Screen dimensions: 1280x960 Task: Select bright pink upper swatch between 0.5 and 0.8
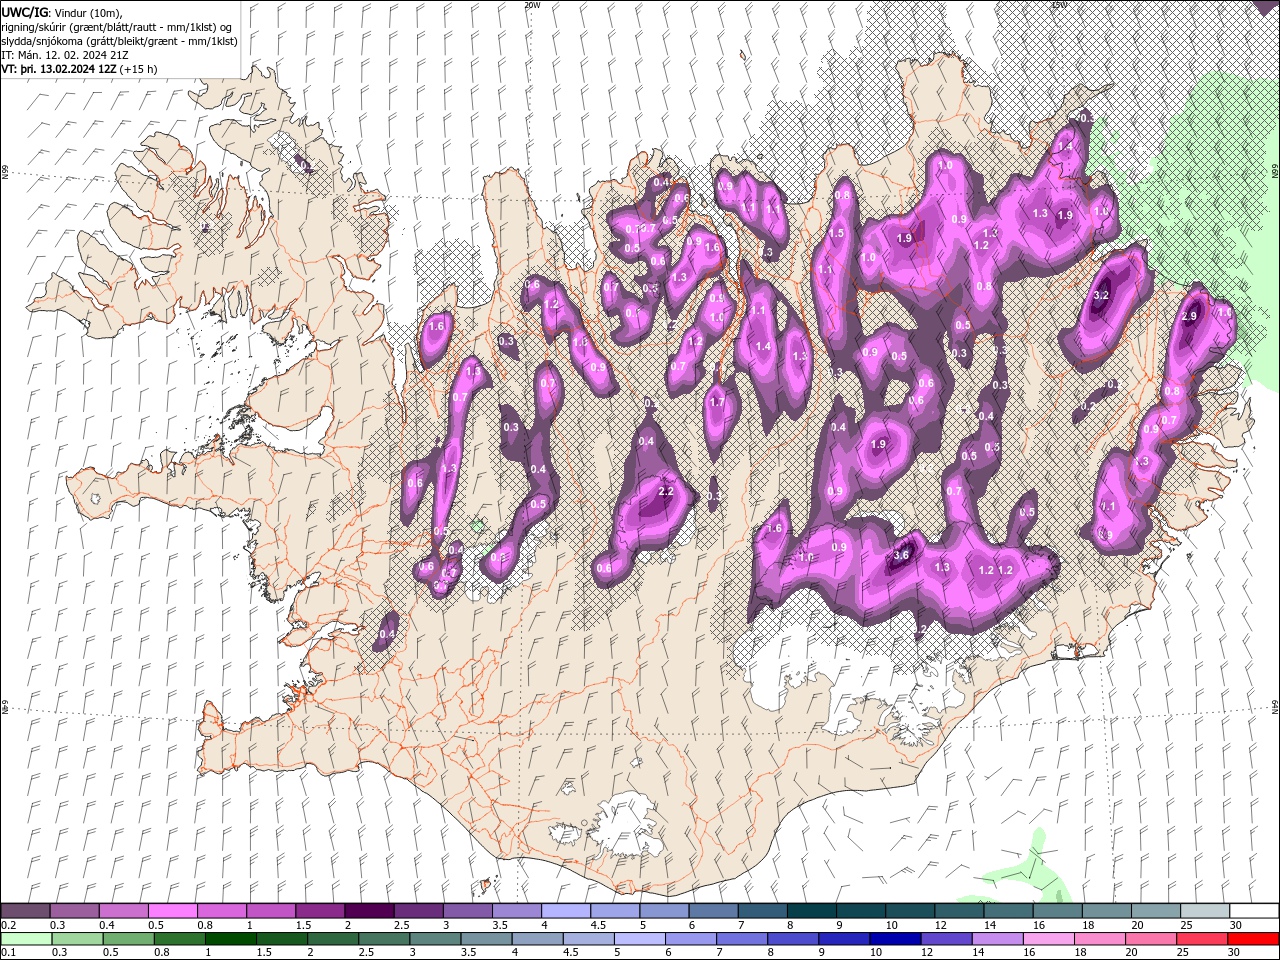click(172, 911)
